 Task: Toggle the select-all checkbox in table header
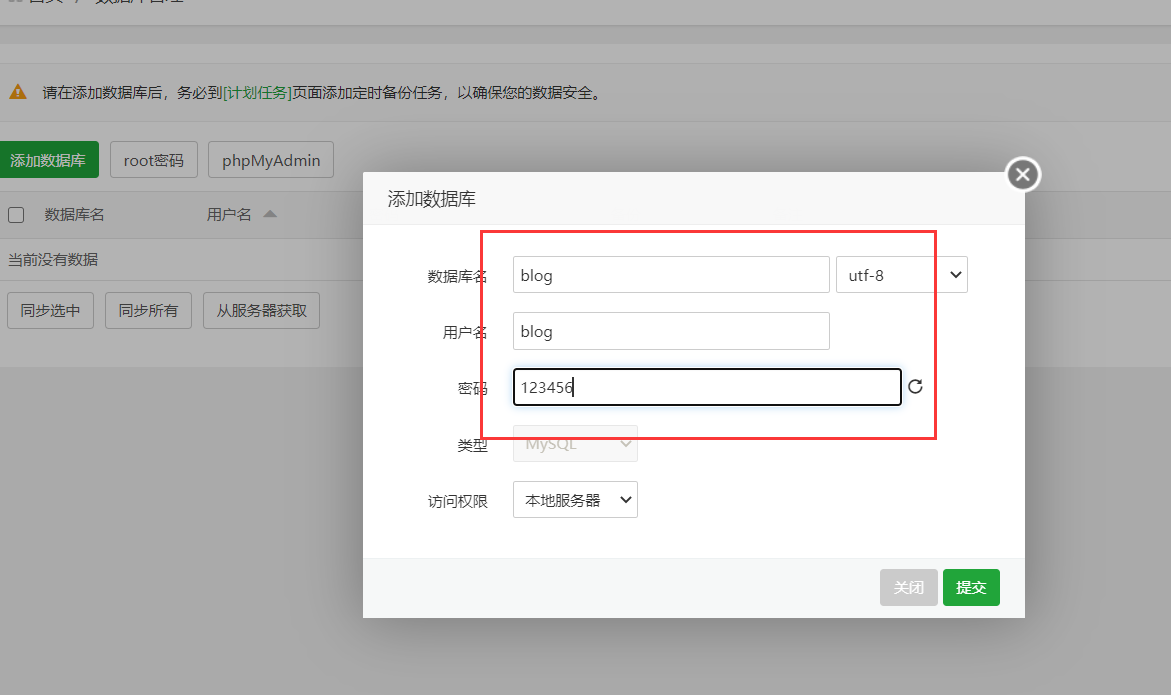point(16,215)
